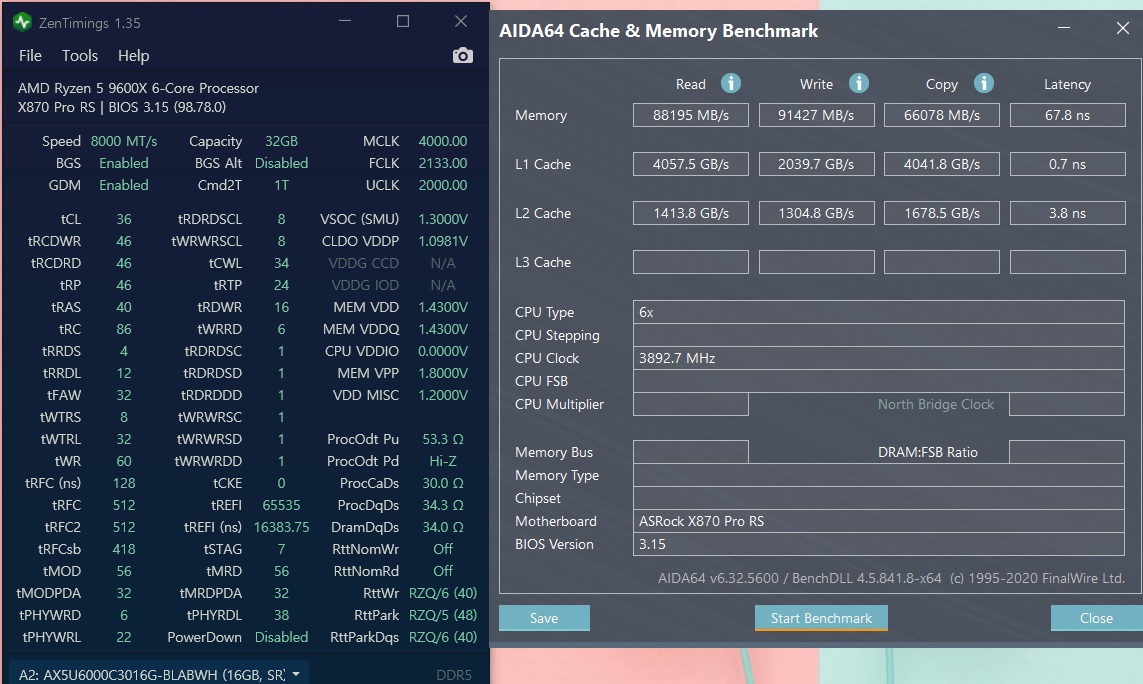The image size is (1143, 684).
Task: Open the Tools menu
Action: (x=79, y=56)
